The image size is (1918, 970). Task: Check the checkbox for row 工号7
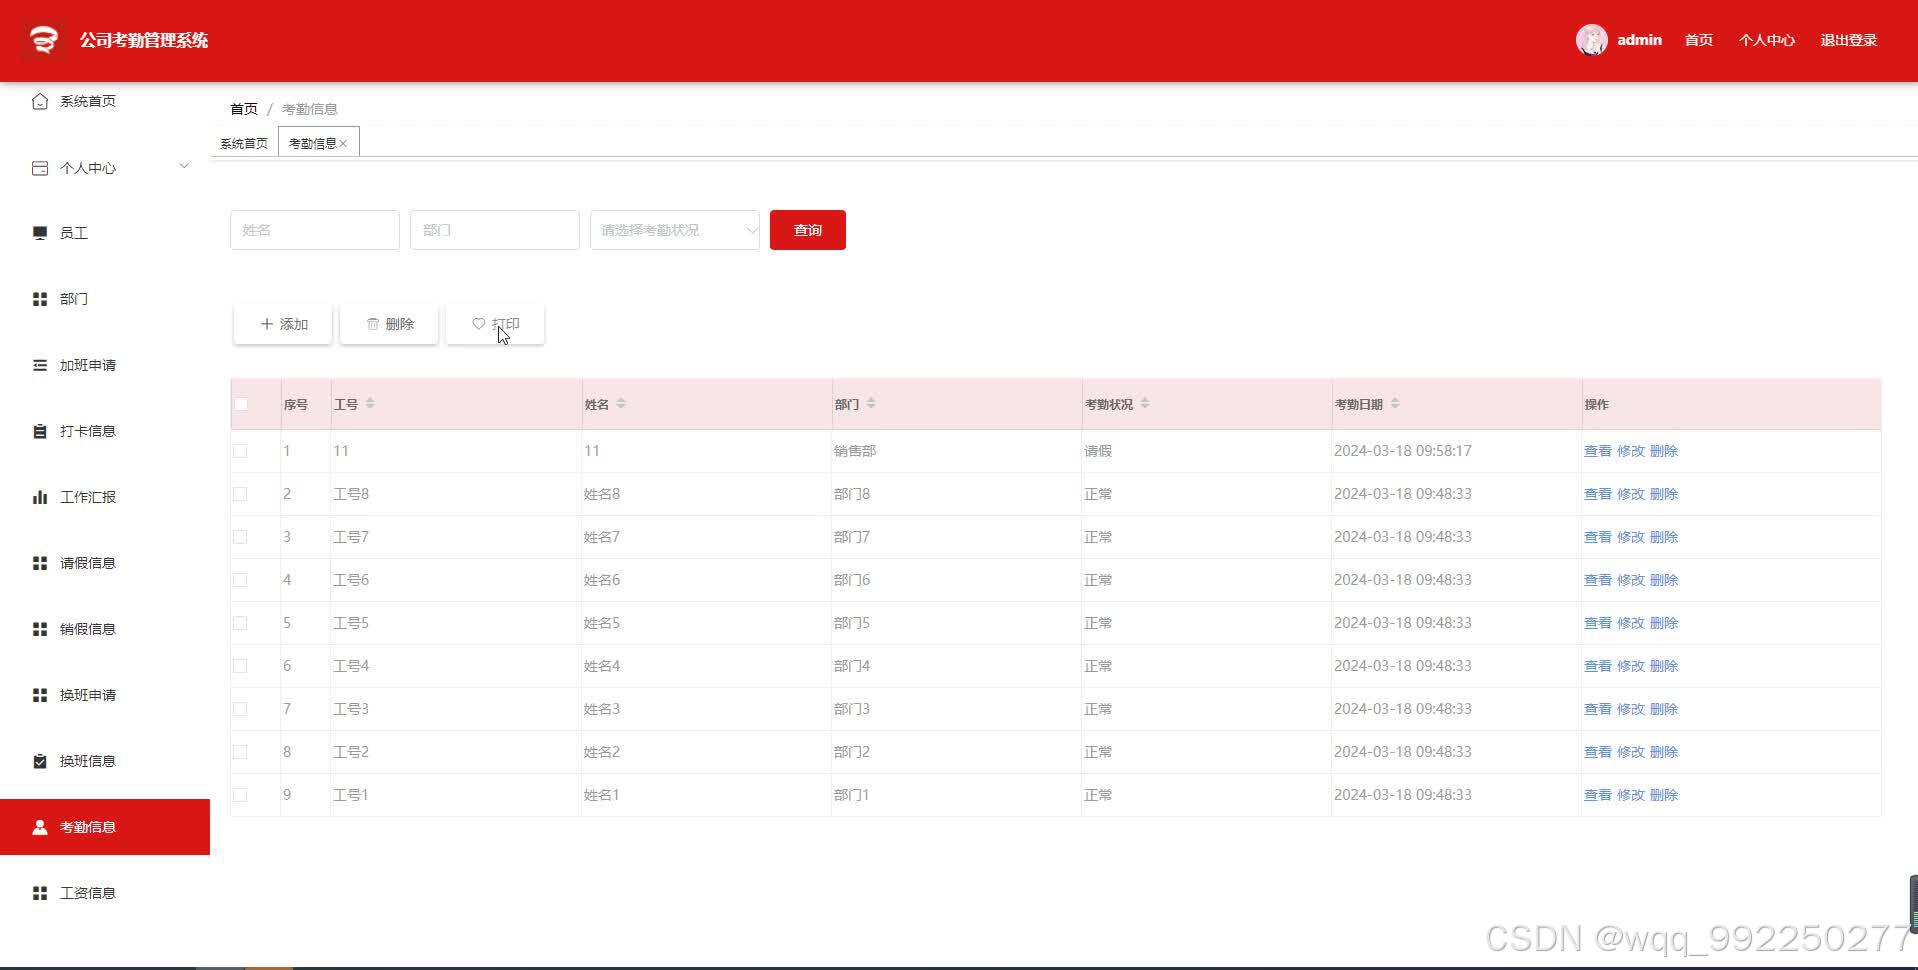click(x=240, y=537)
